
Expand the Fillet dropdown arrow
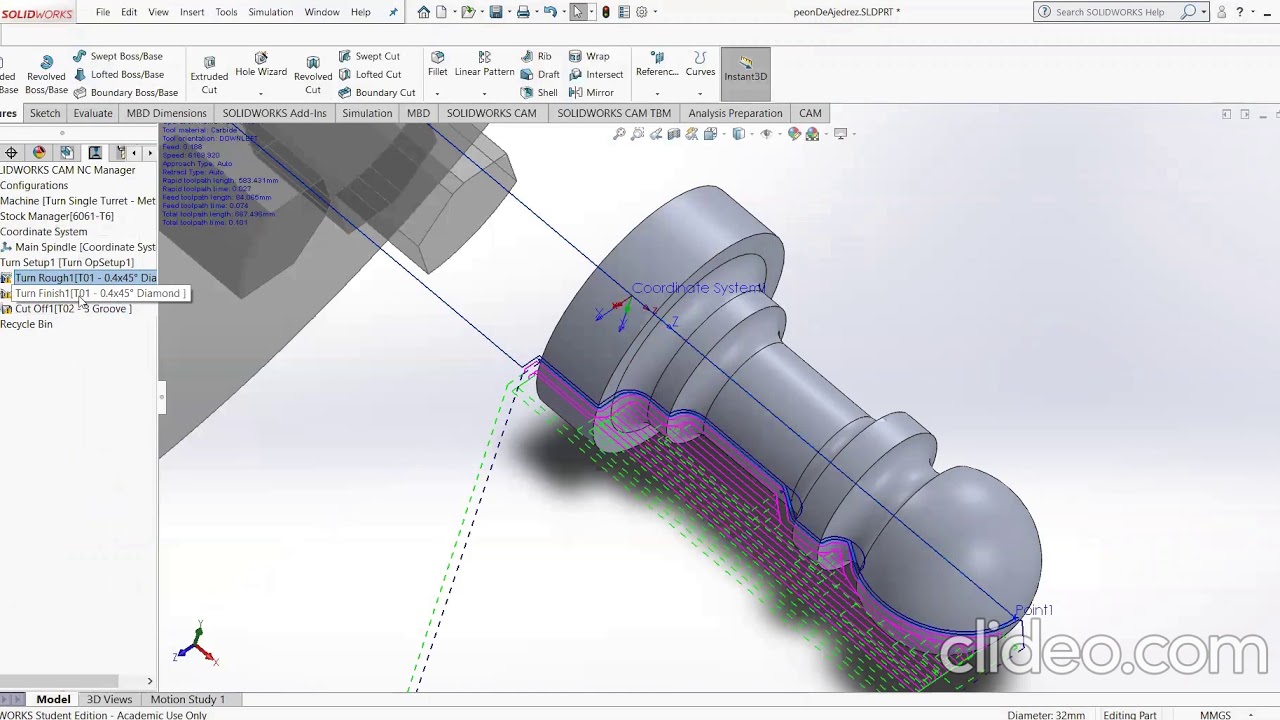click(x=437, y=93)
